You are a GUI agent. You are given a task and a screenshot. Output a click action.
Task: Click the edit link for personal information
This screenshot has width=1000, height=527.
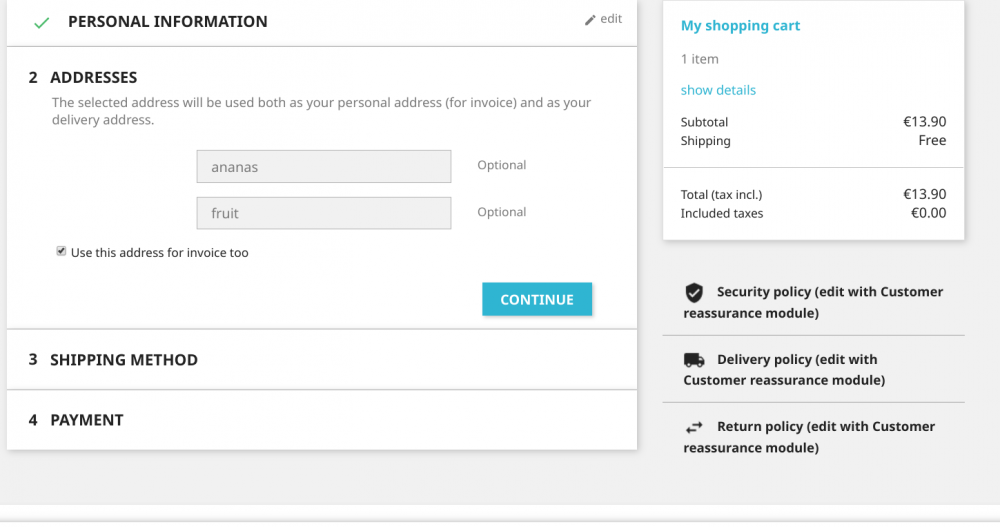pyautogui.click(x=611, y=19)
